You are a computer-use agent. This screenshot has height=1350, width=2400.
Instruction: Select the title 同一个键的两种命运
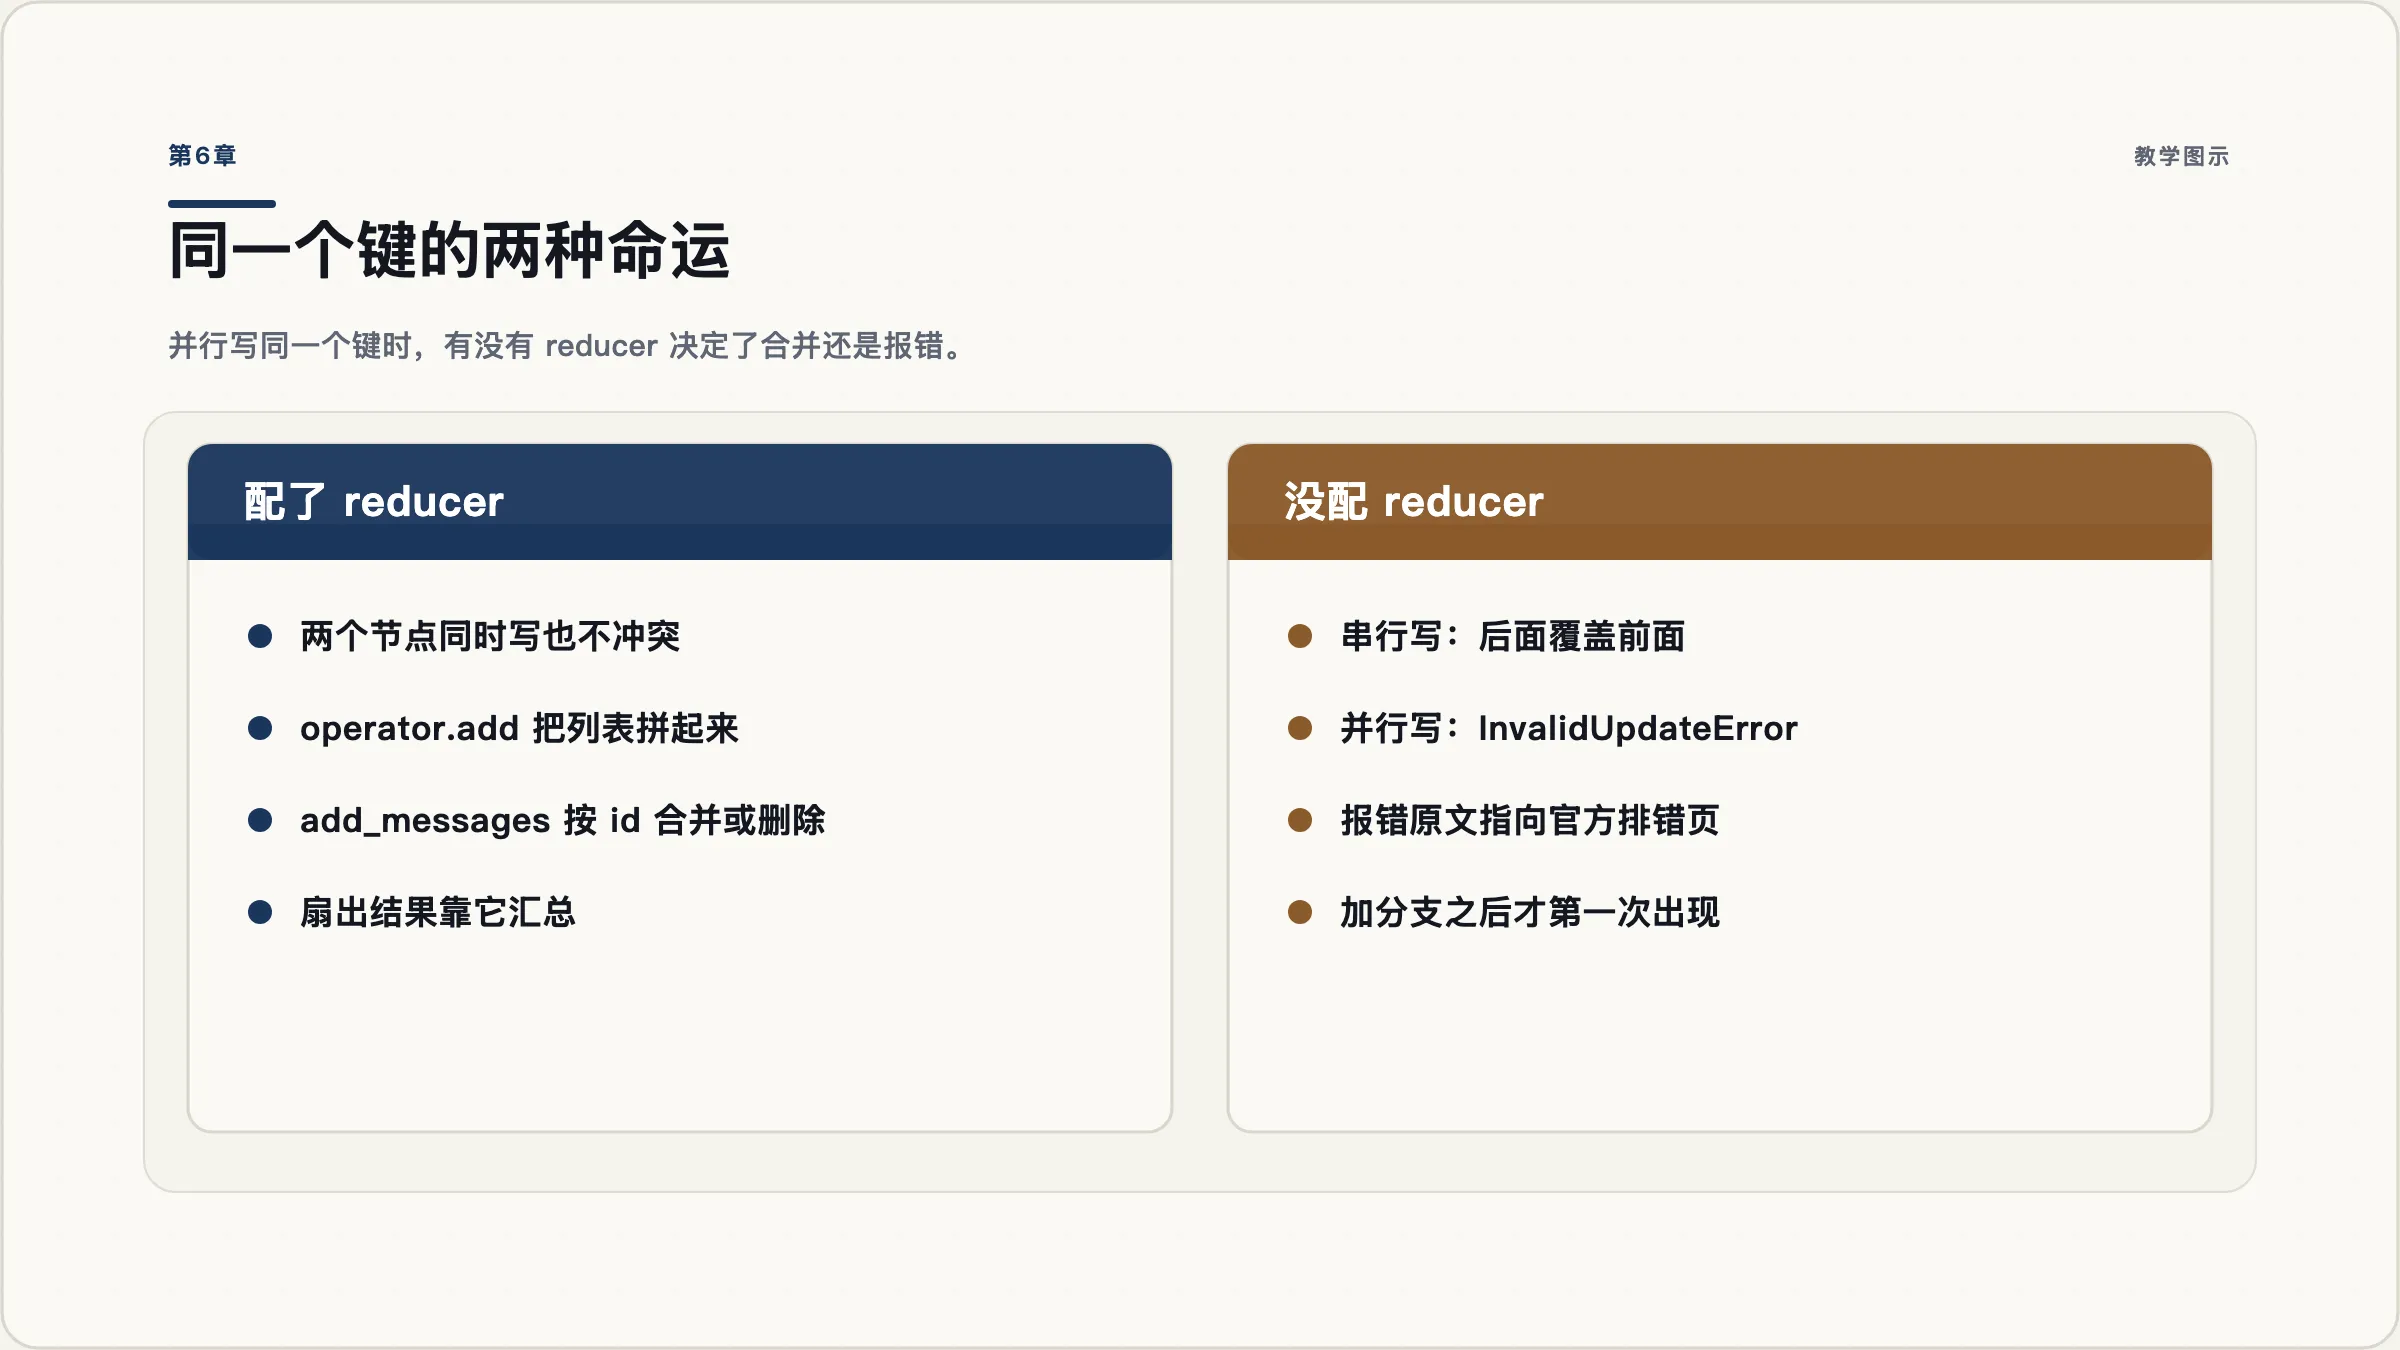(449, 250)
